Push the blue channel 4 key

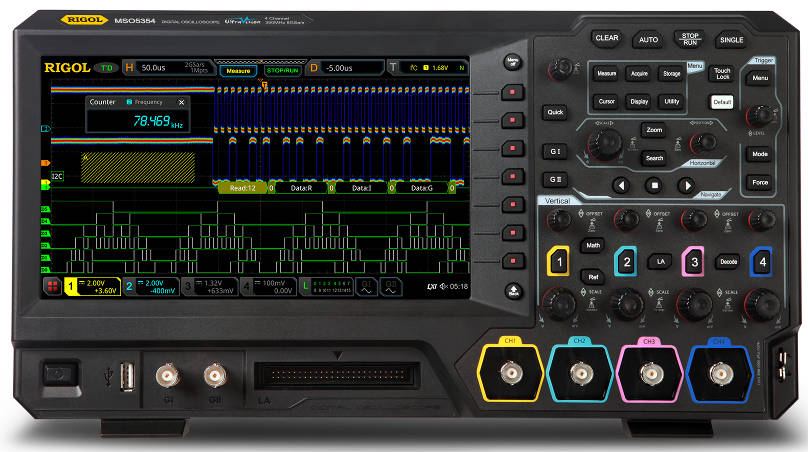(x=762, y=262)
